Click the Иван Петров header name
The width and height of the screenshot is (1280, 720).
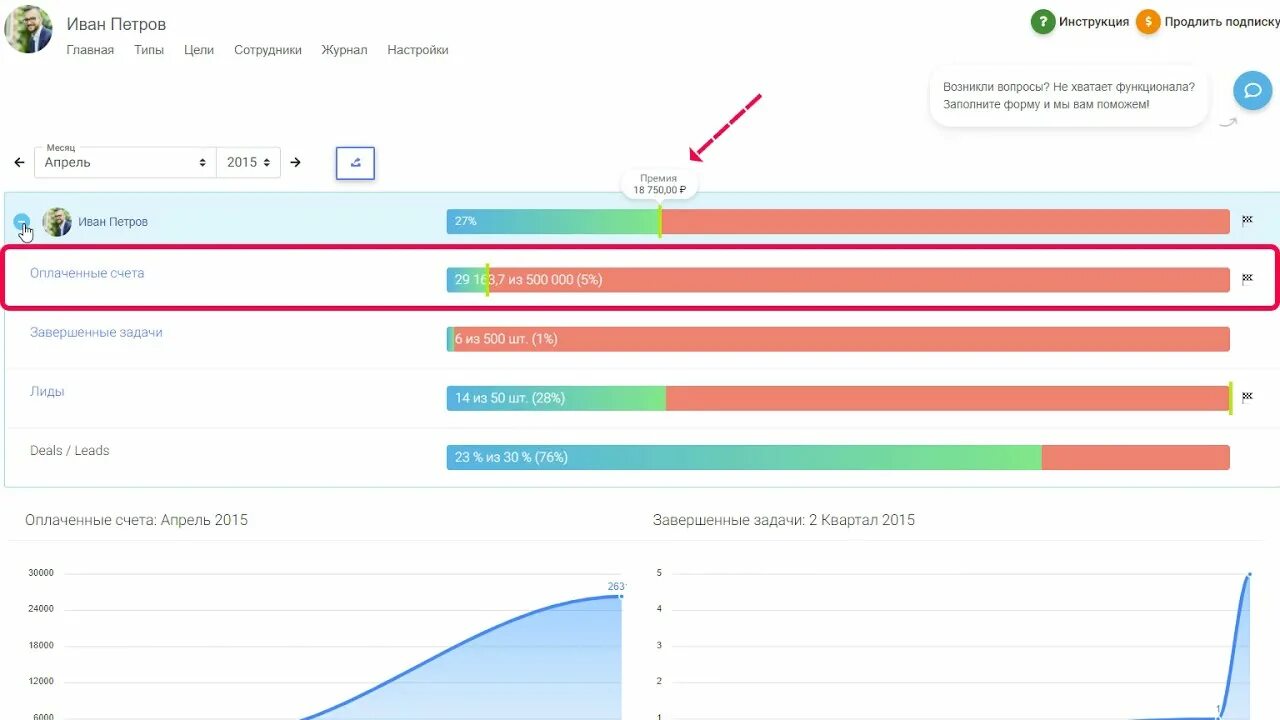coord(116,24)
